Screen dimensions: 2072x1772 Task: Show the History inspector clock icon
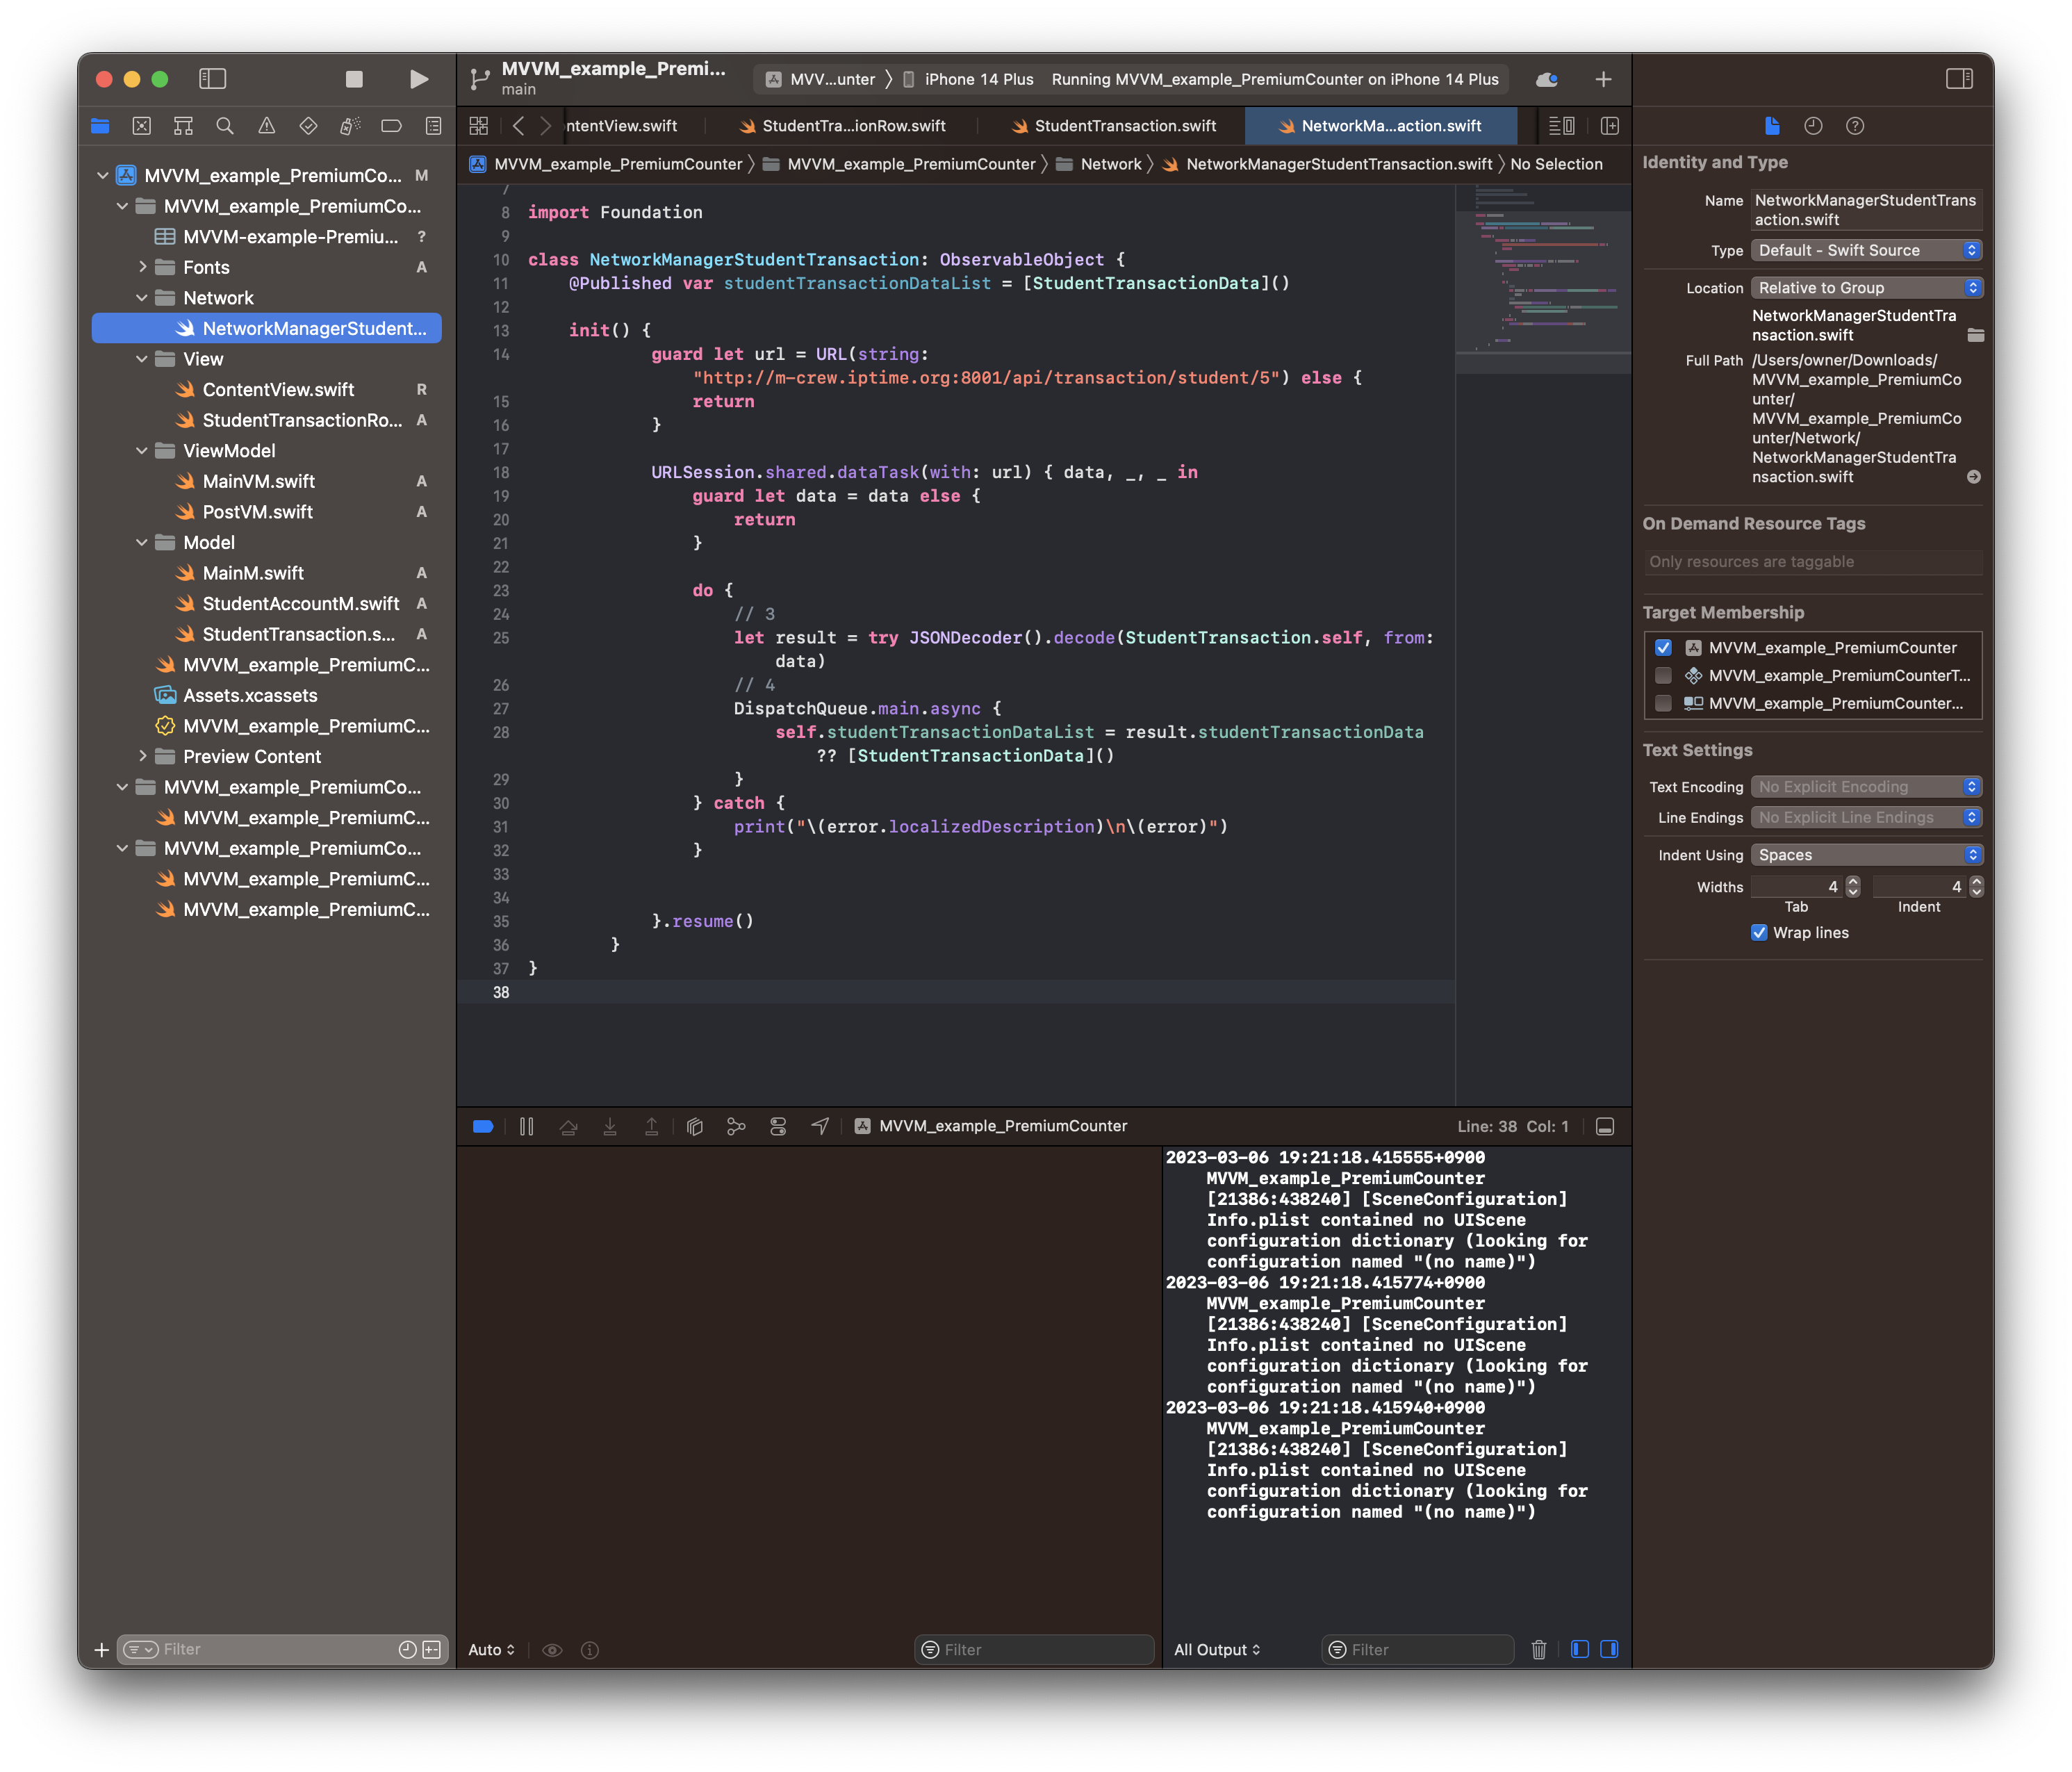click(1813, 126)
